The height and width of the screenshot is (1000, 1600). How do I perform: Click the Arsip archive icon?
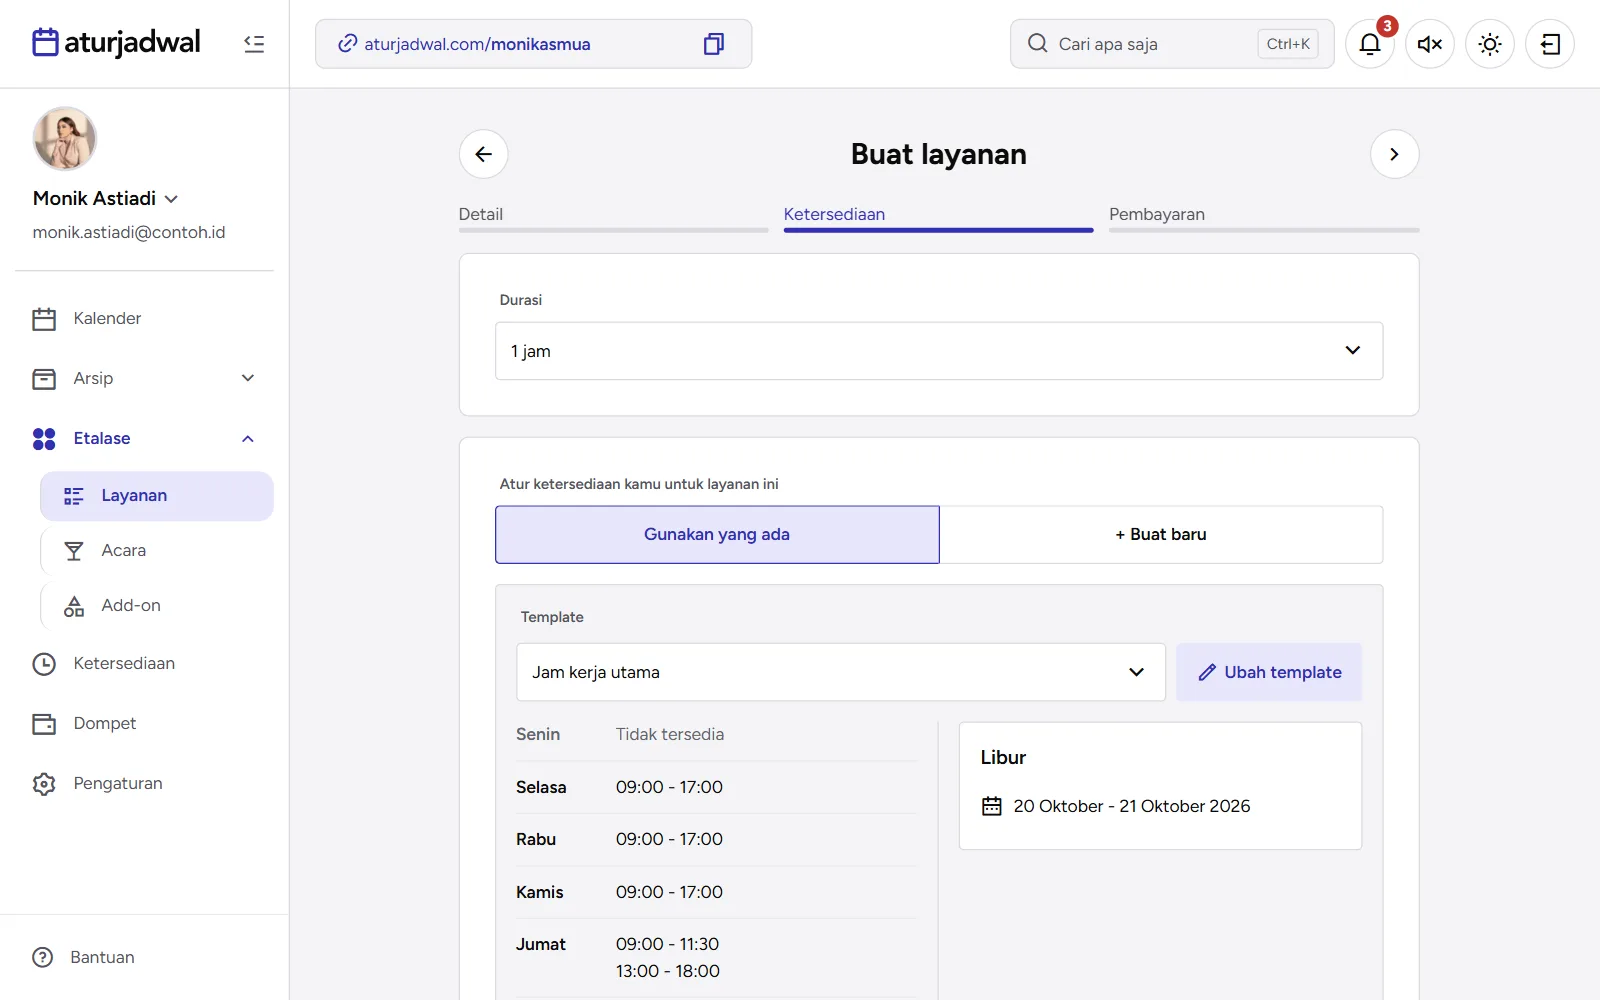pos(44,379)
